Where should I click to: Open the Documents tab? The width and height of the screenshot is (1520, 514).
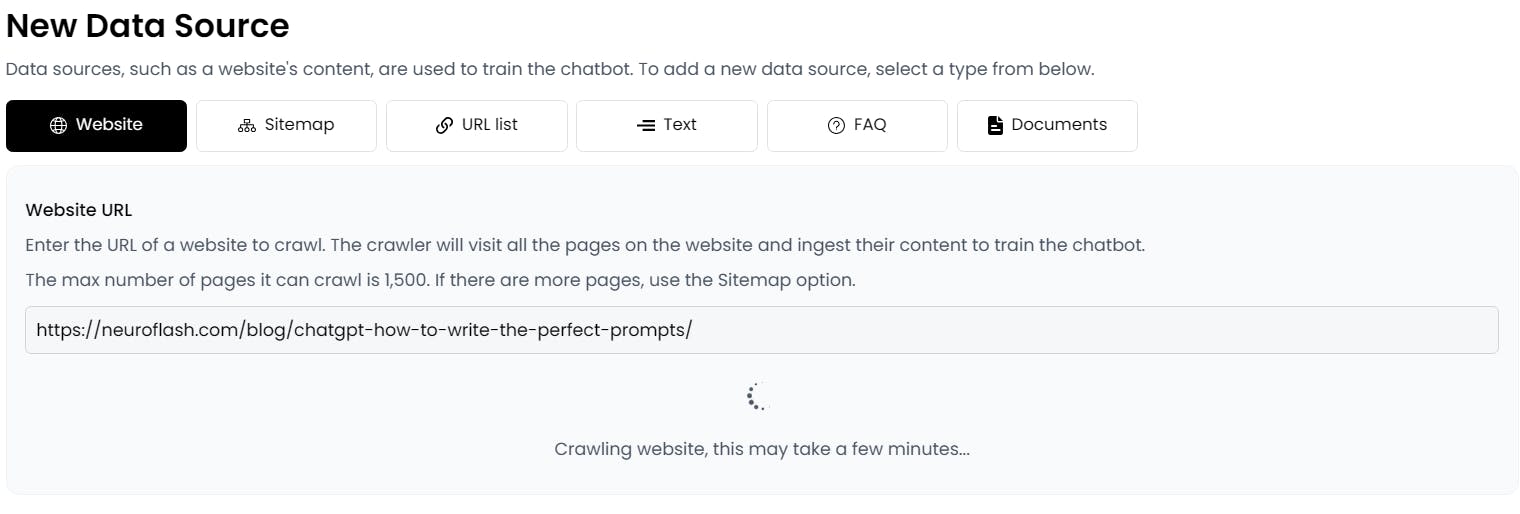1047,125
